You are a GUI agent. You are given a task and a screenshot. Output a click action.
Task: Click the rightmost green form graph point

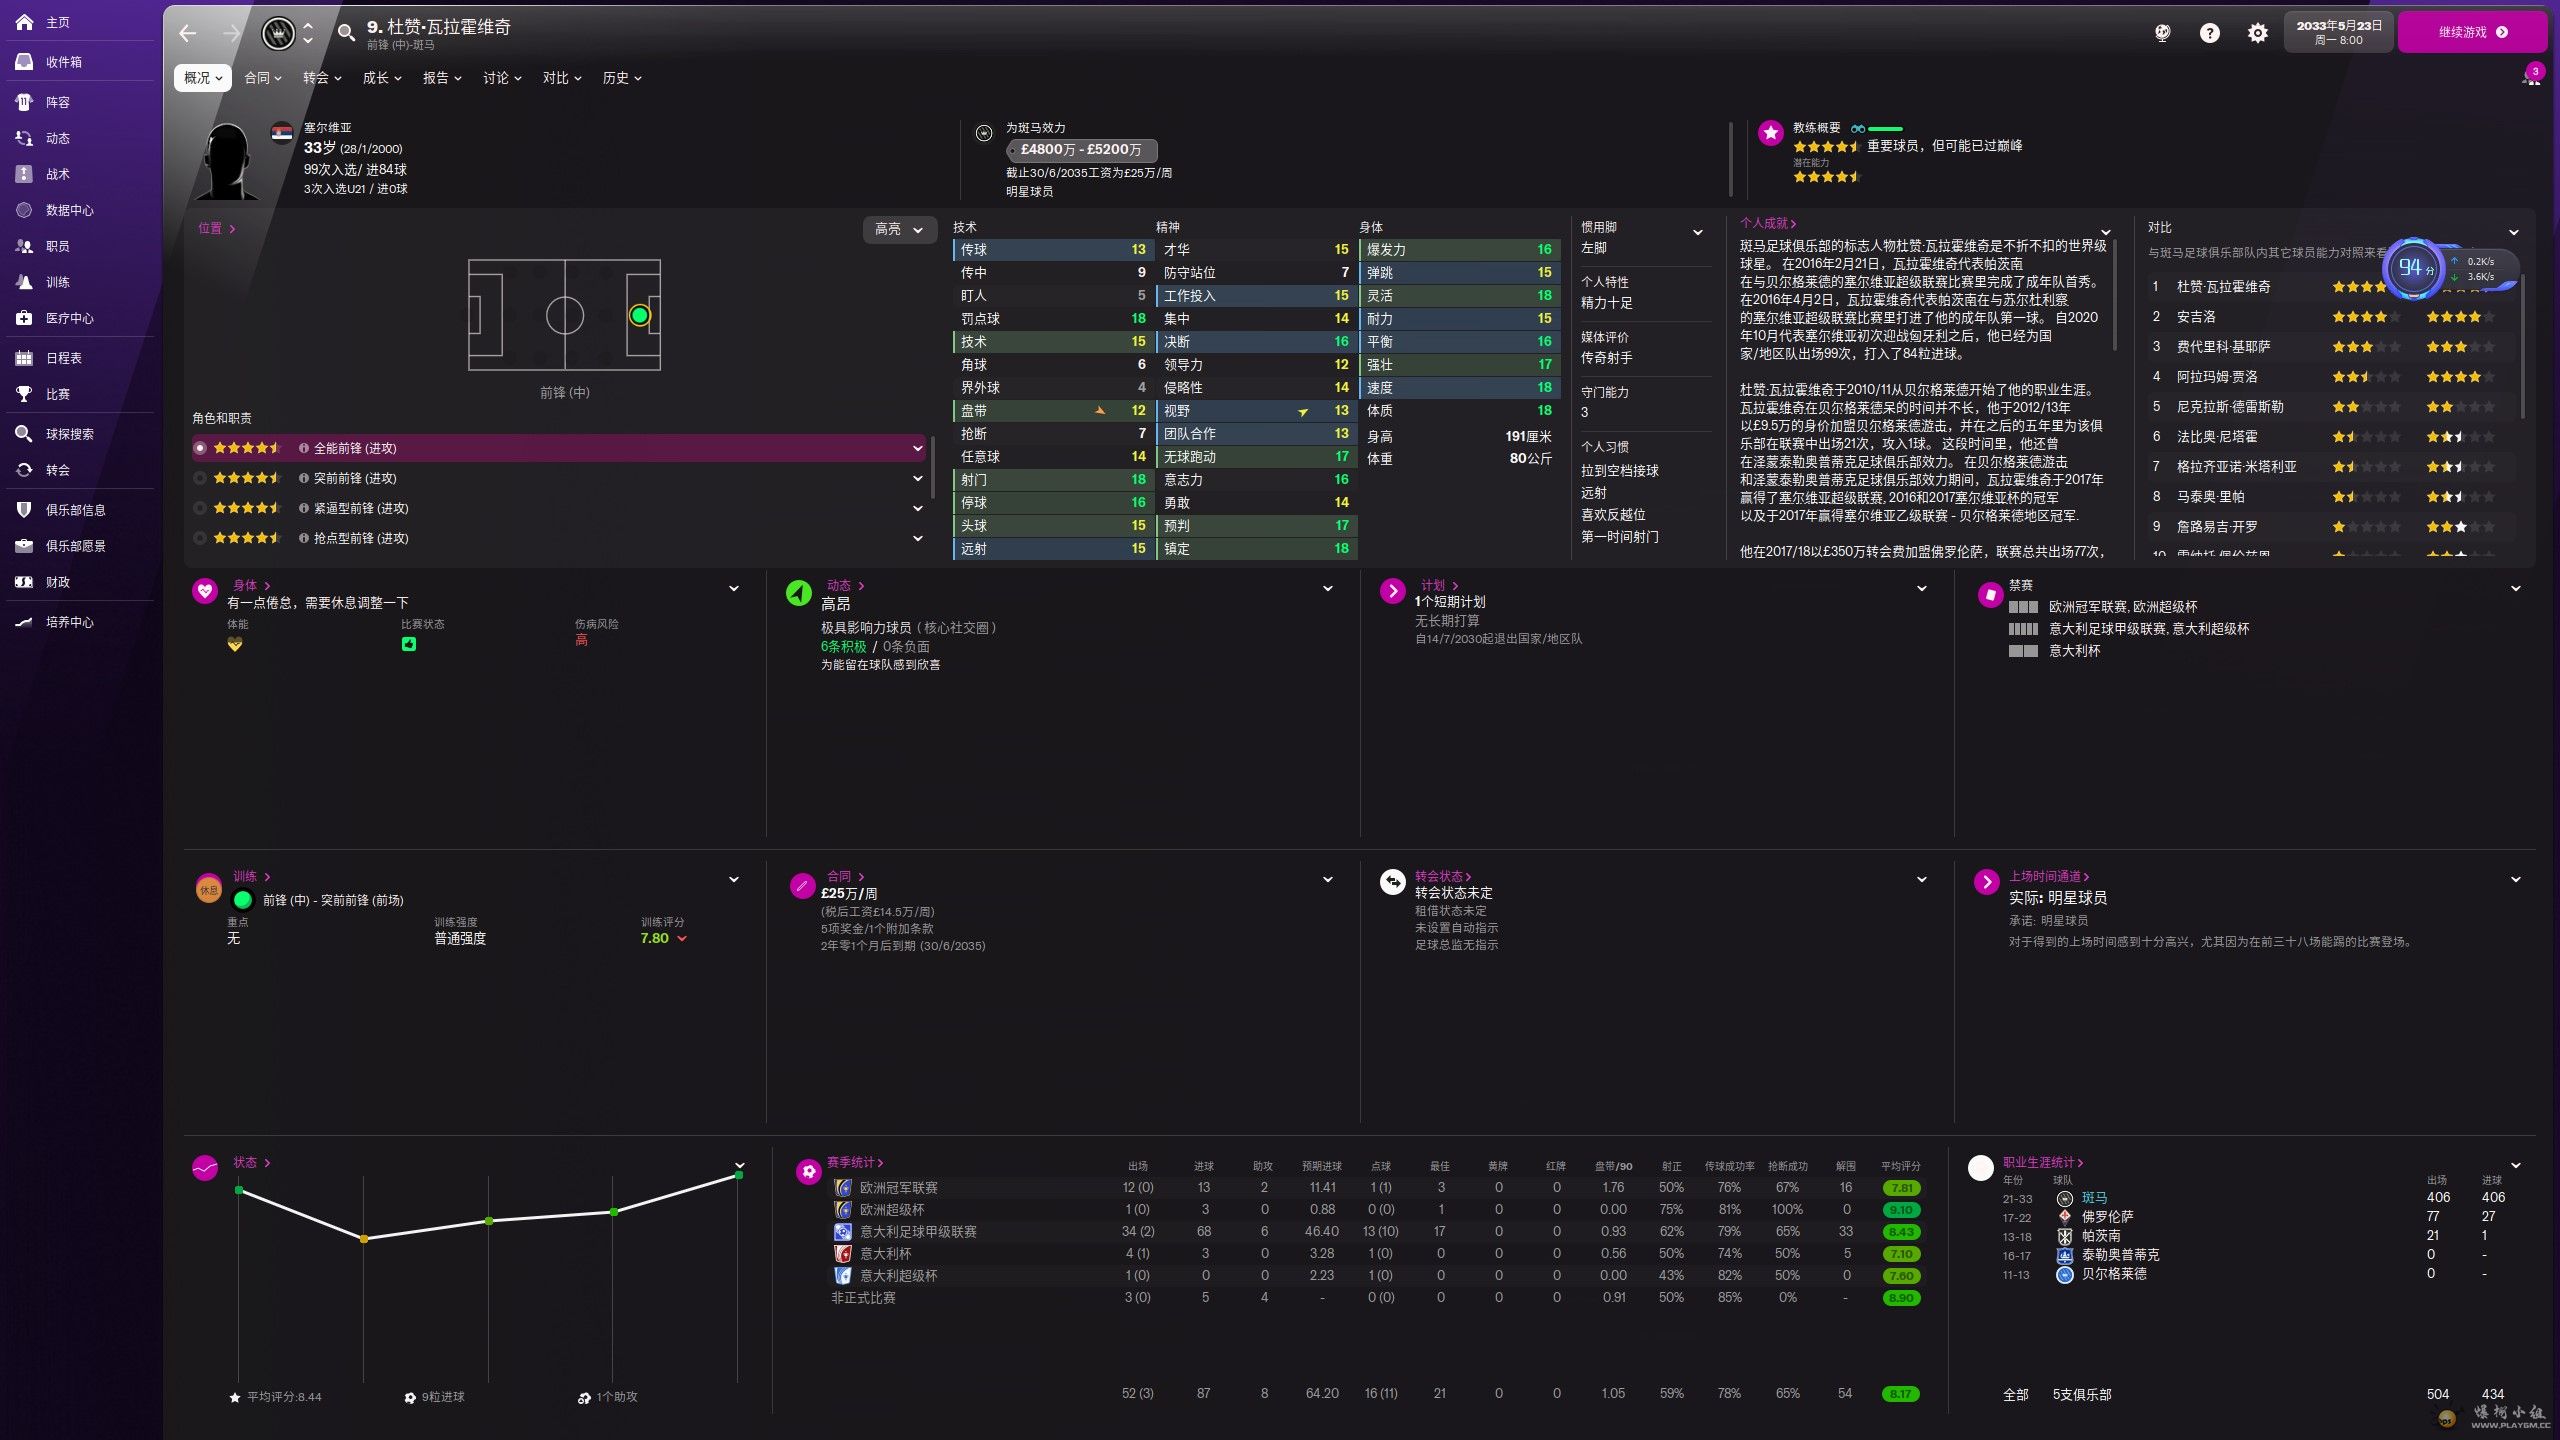point(739,1175)
